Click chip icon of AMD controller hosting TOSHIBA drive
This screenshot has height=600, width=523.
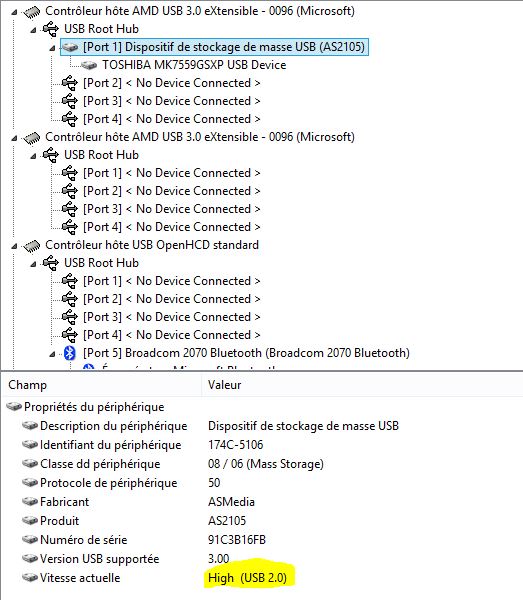32,11
